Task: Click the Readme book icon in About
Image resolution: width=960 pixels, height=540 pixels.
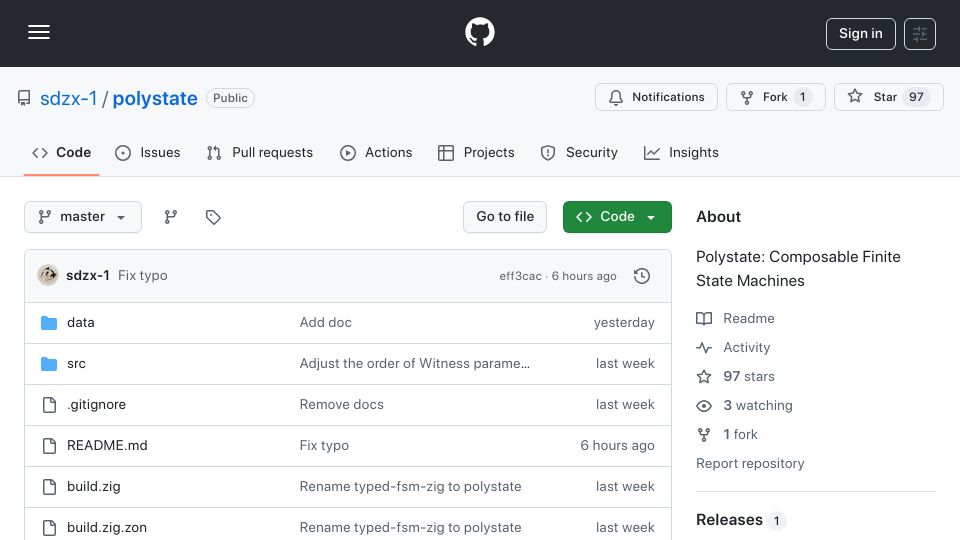Action: pos(704,318)
